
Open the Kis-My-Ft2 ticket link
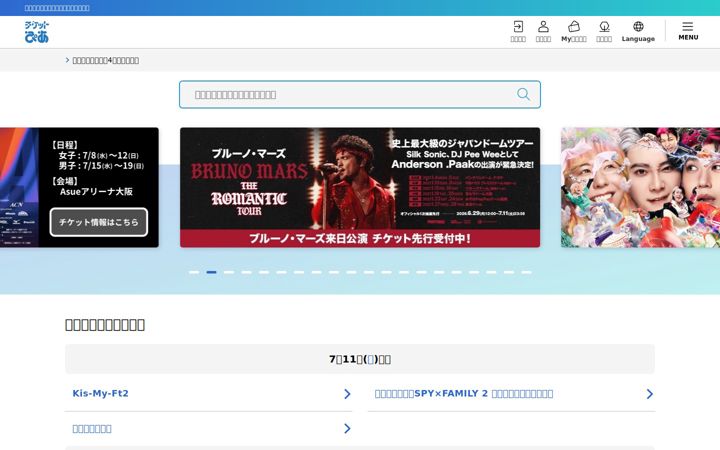coord(101,394)
